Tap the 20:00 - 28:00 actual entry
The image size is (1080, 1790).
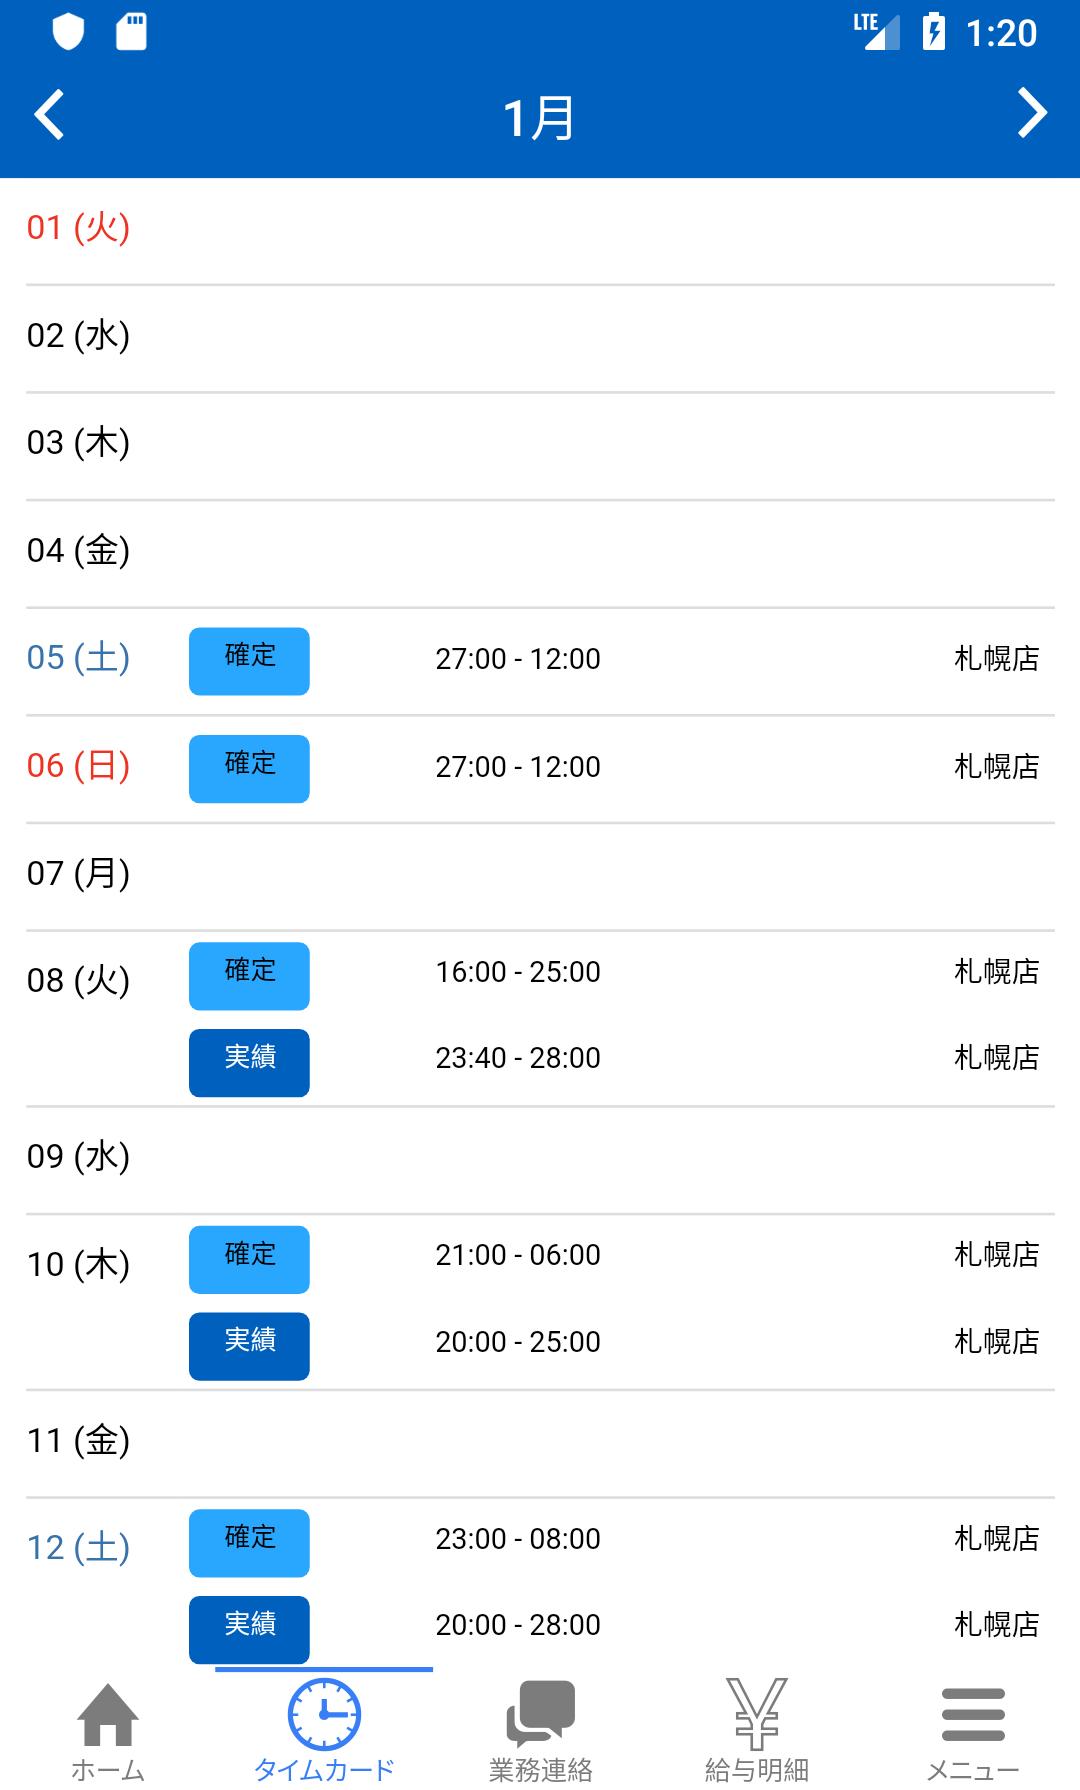coord(518,1625)
